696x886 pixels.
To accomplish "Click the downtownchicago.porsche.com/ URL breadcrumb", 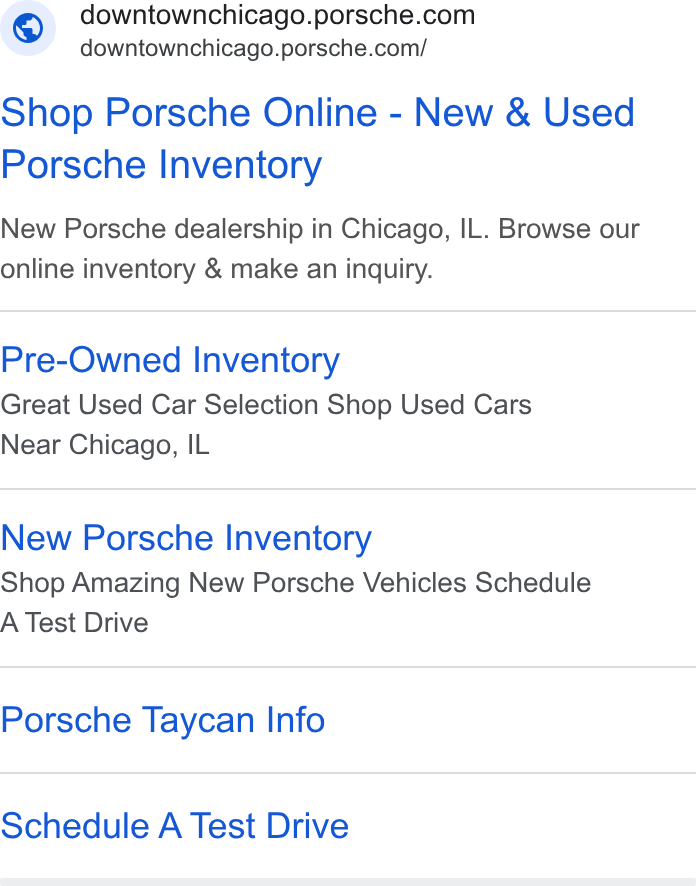I will click(253, 49).
